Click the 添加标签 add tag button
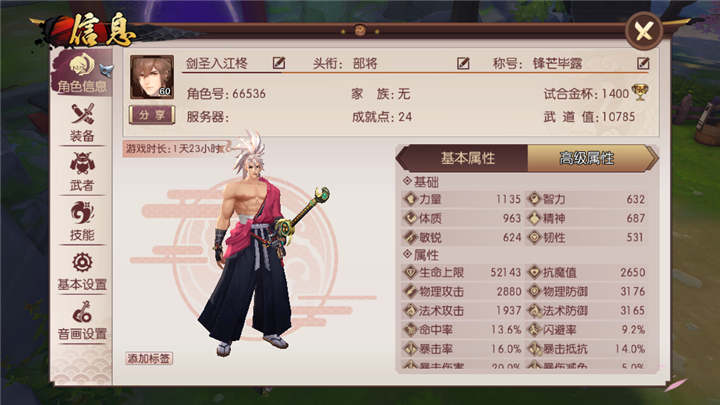This screenshot has width=720, height=405. point(149,358)
